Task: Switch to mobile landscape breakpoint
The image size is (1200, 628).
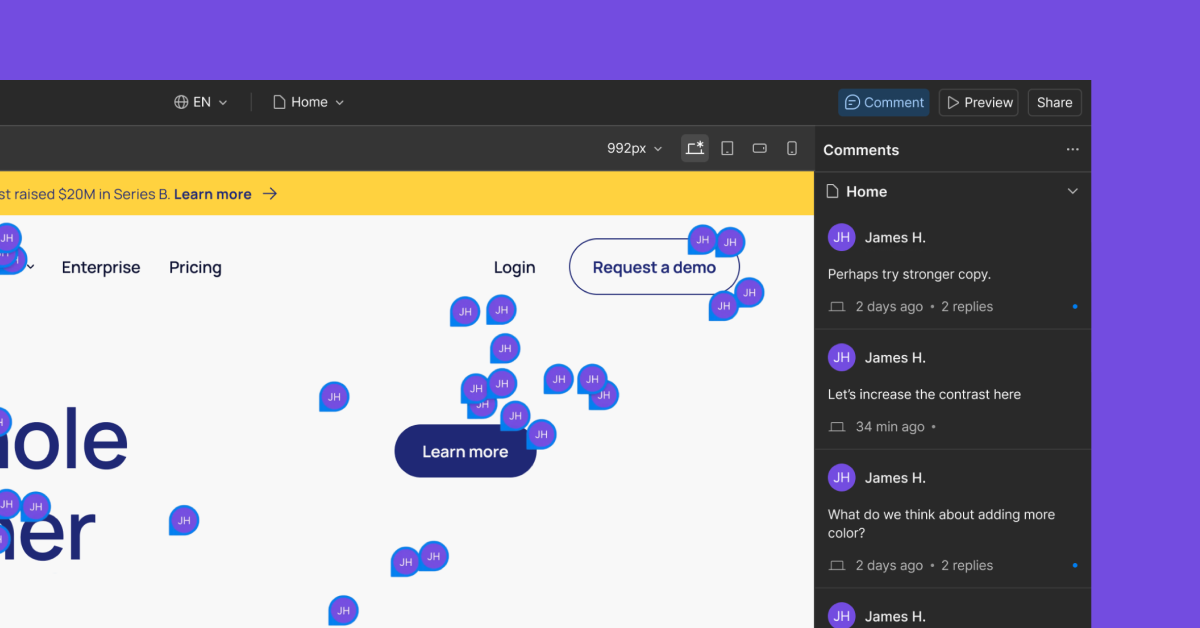Action: pos(759,148)
